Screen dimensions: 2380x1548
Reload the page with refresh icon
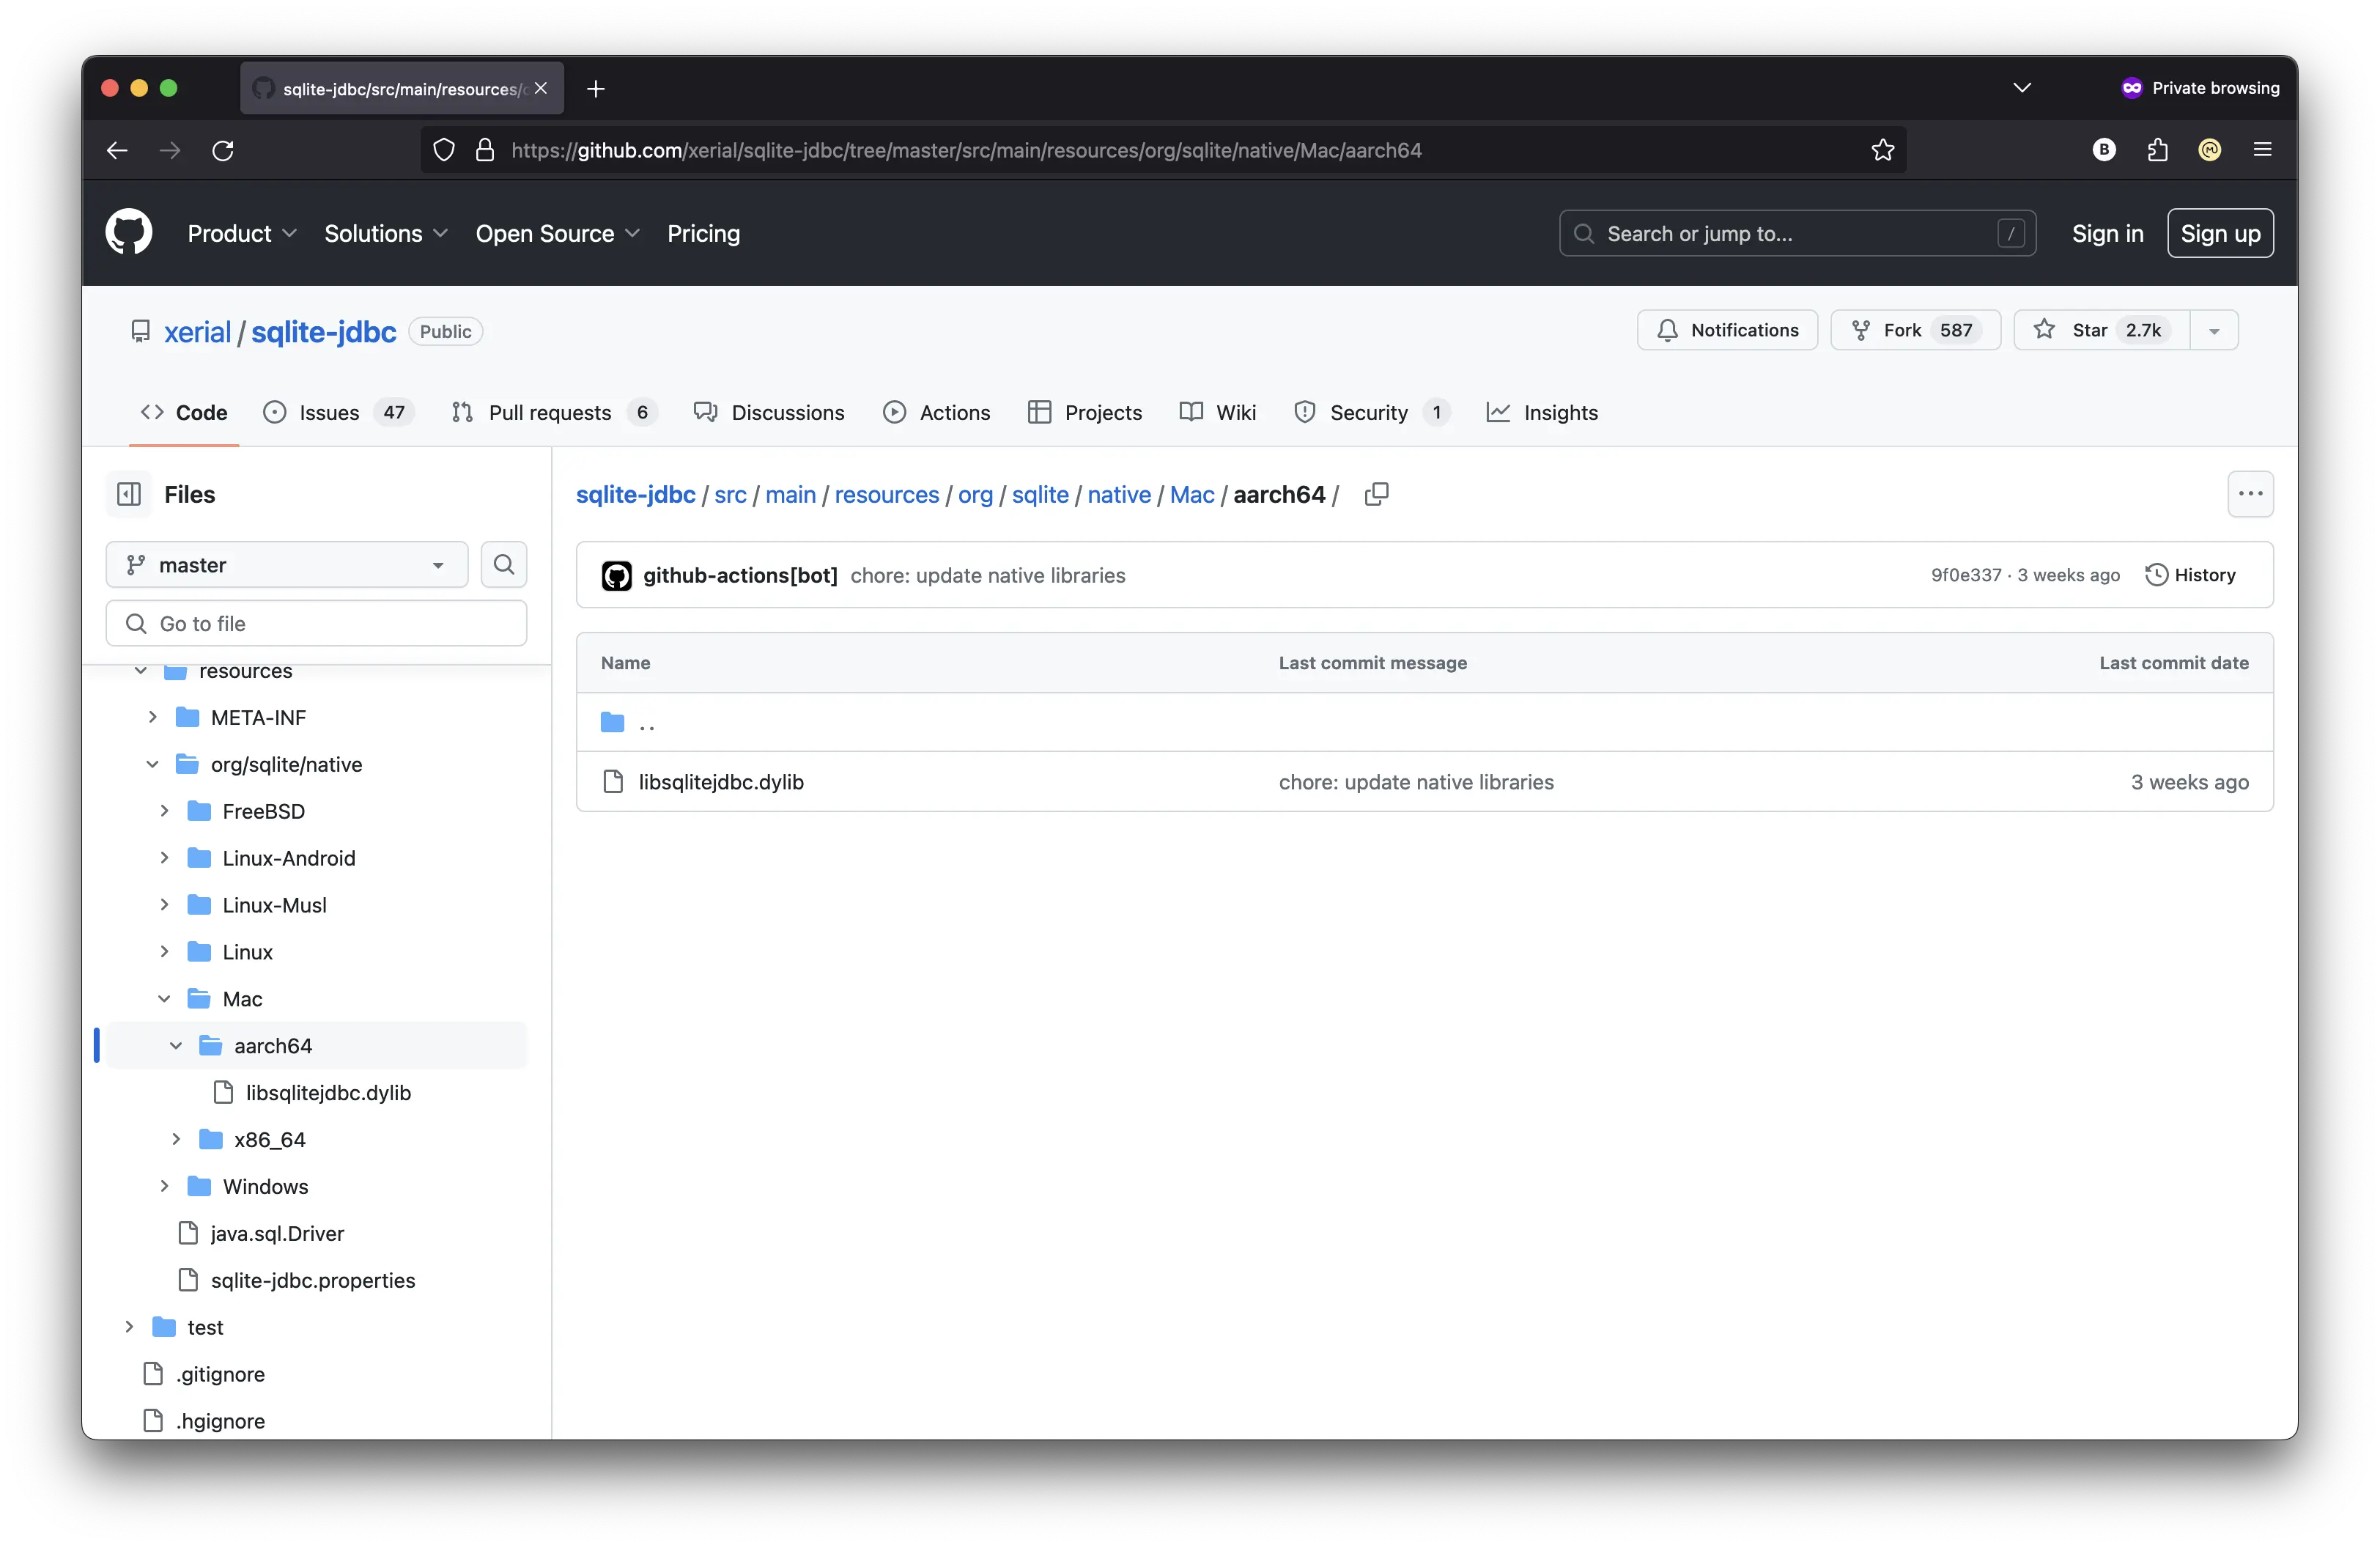click(223, 150)
